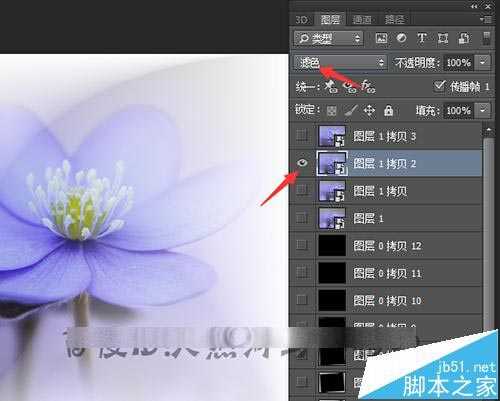This screenshot has height=401, width=500.
Task: Filter layers by shape layer icon
Action: [x=443, y=38]
